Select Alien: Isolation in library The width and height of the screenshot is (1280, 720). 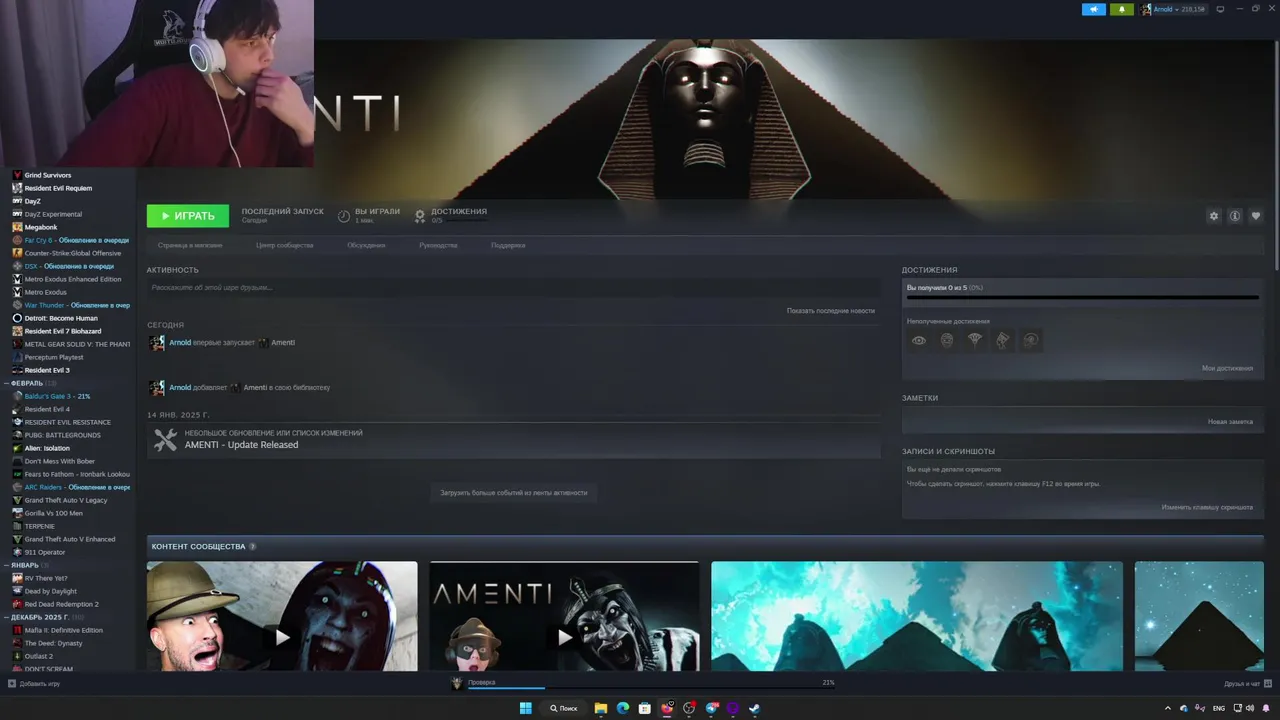tap(47, 448)
